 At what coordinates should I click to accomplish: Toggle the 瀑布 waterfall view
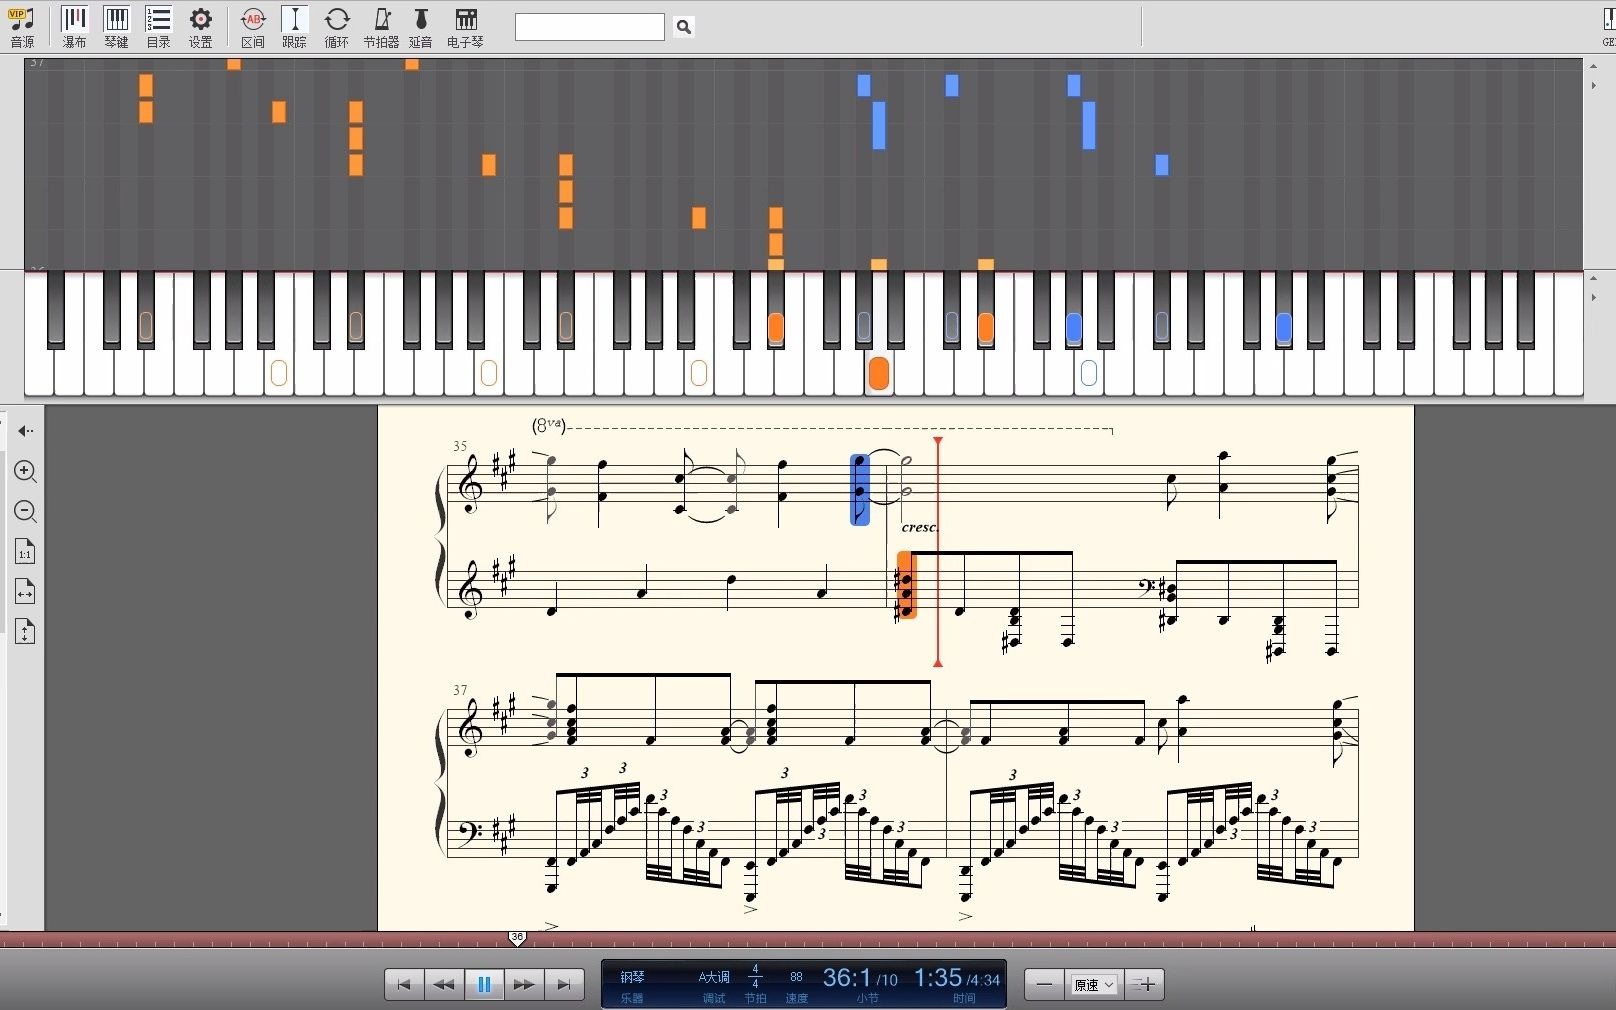(74, 27)
